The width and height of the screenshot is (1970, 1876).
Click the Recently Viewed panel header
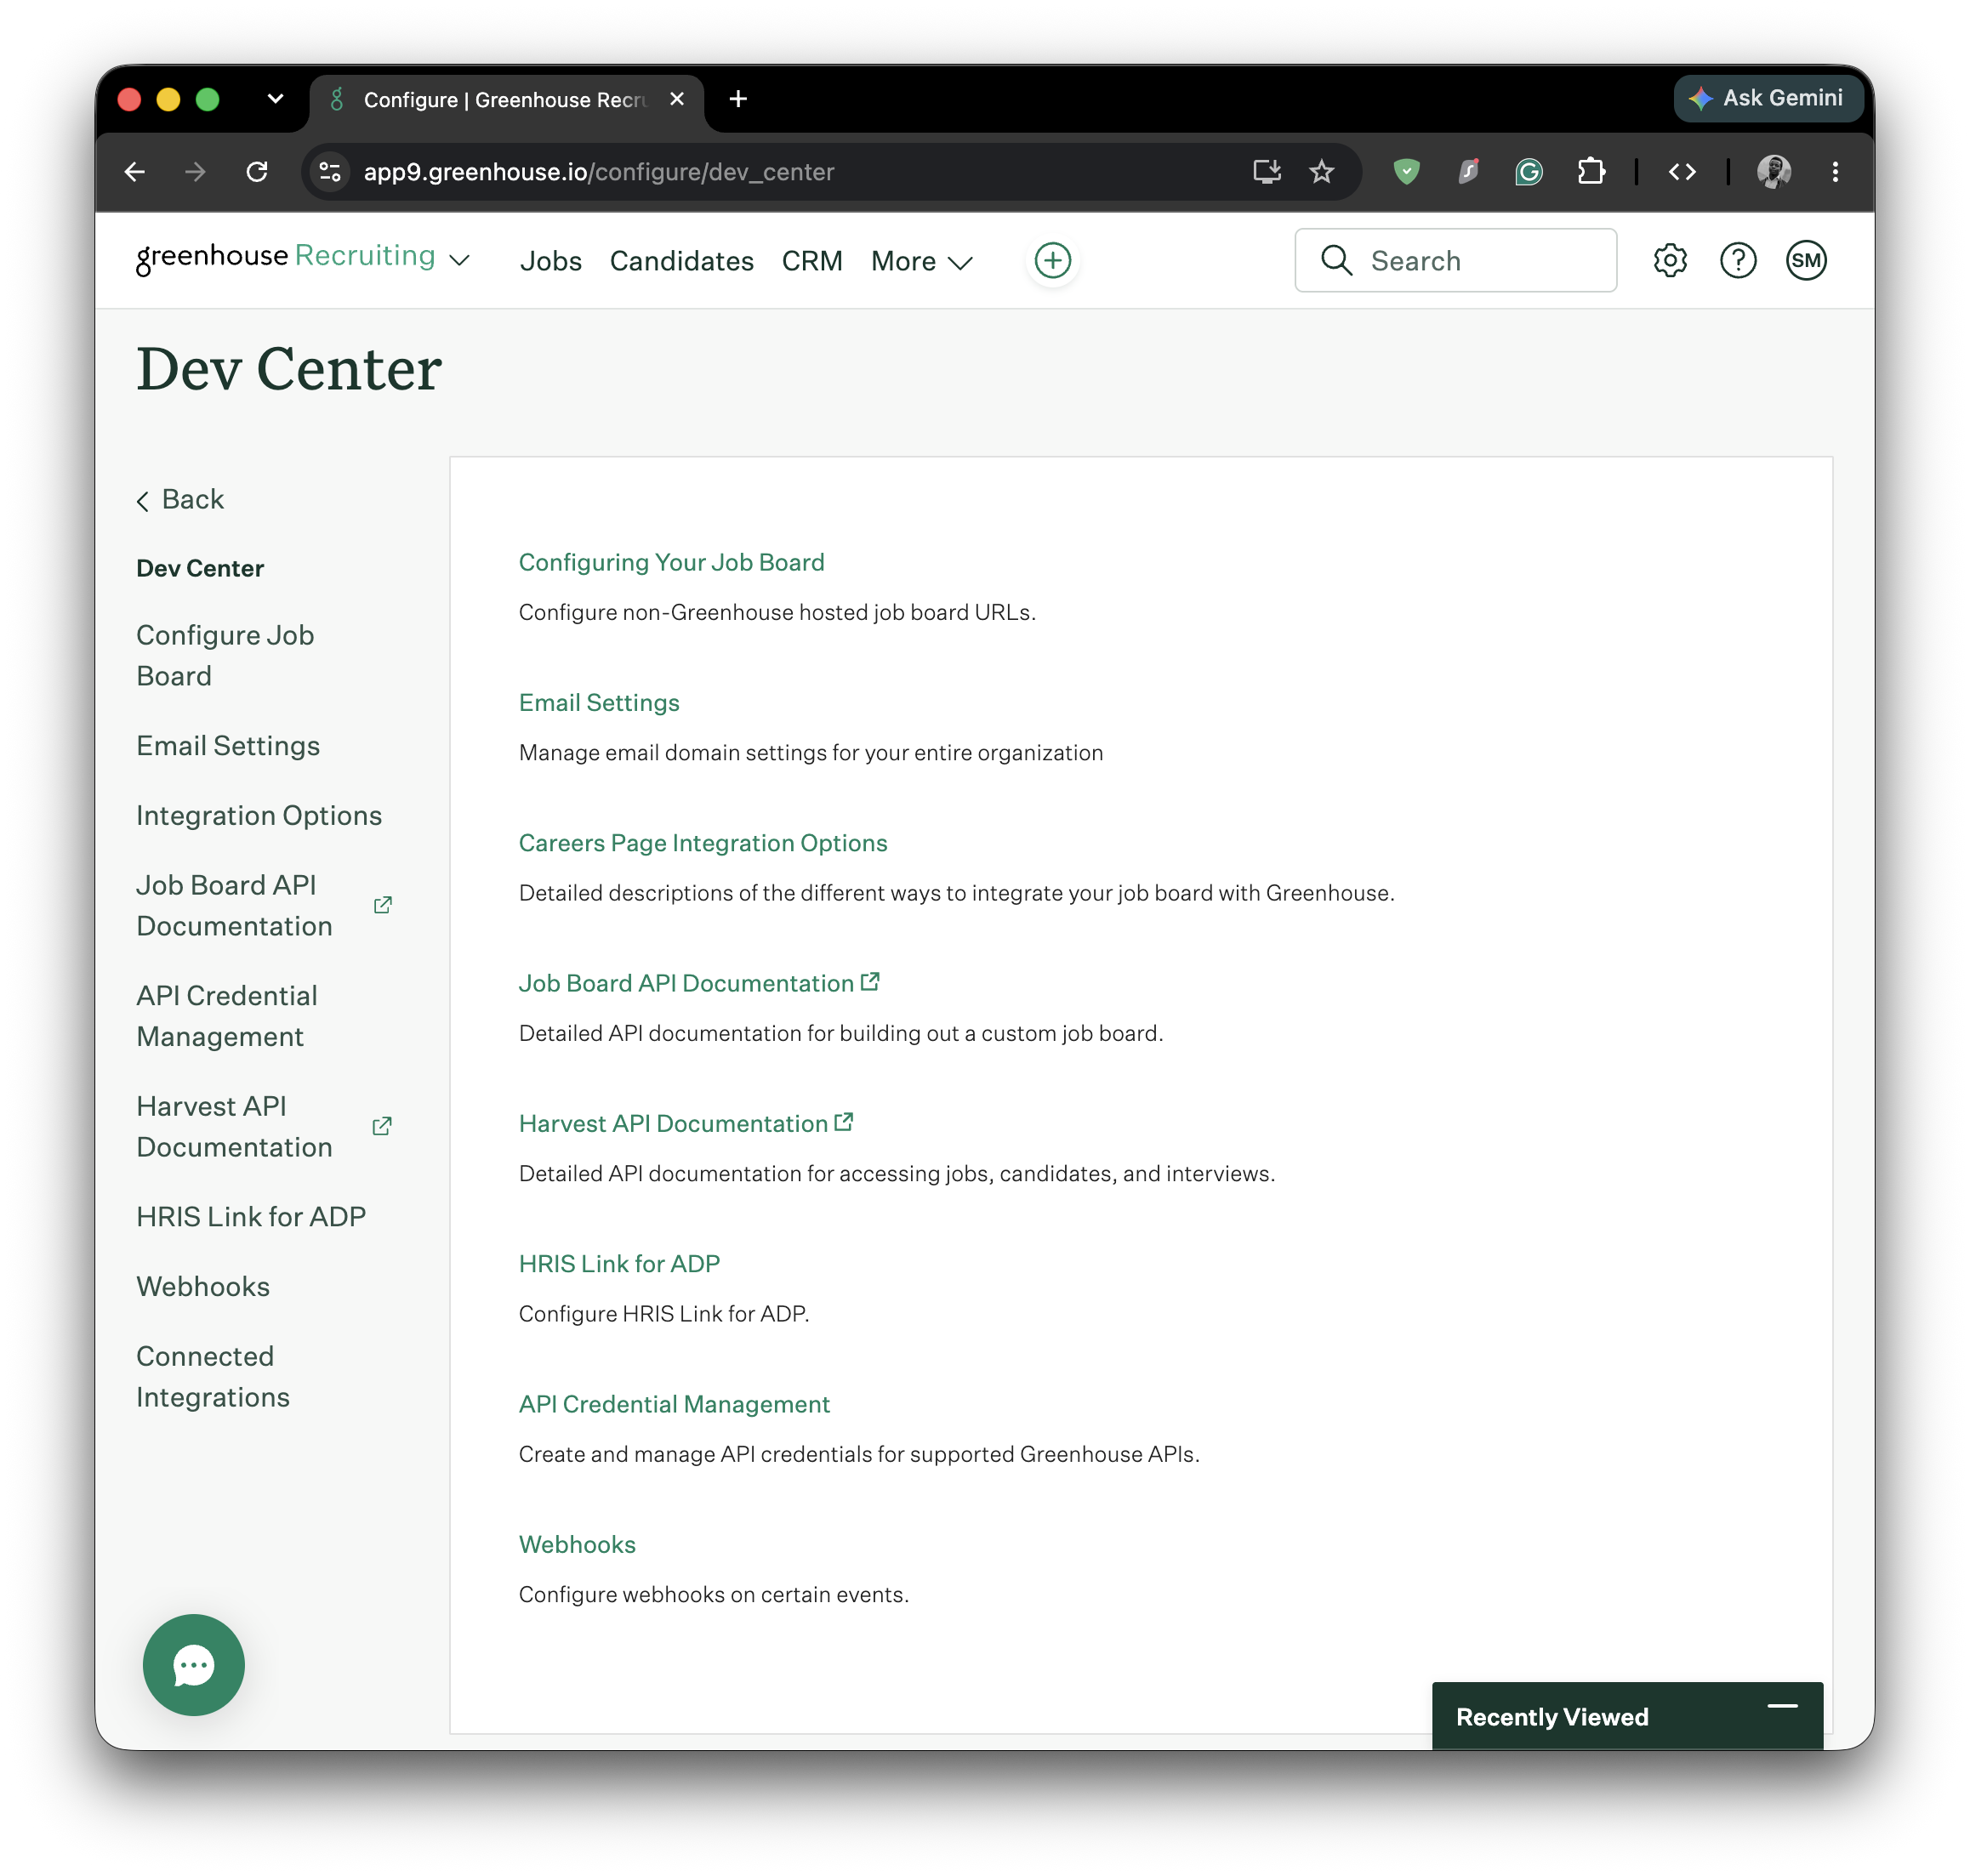point(1627,1715)
